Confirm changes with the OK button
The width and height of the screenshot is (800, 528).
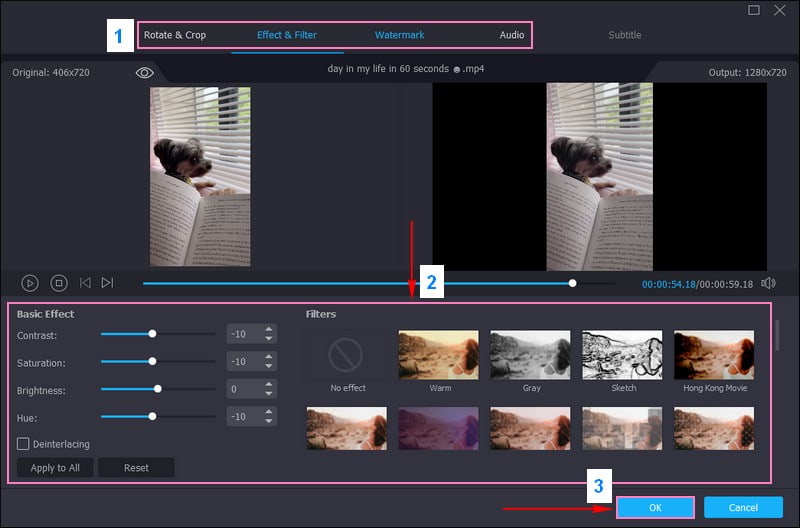click(655, 508)
